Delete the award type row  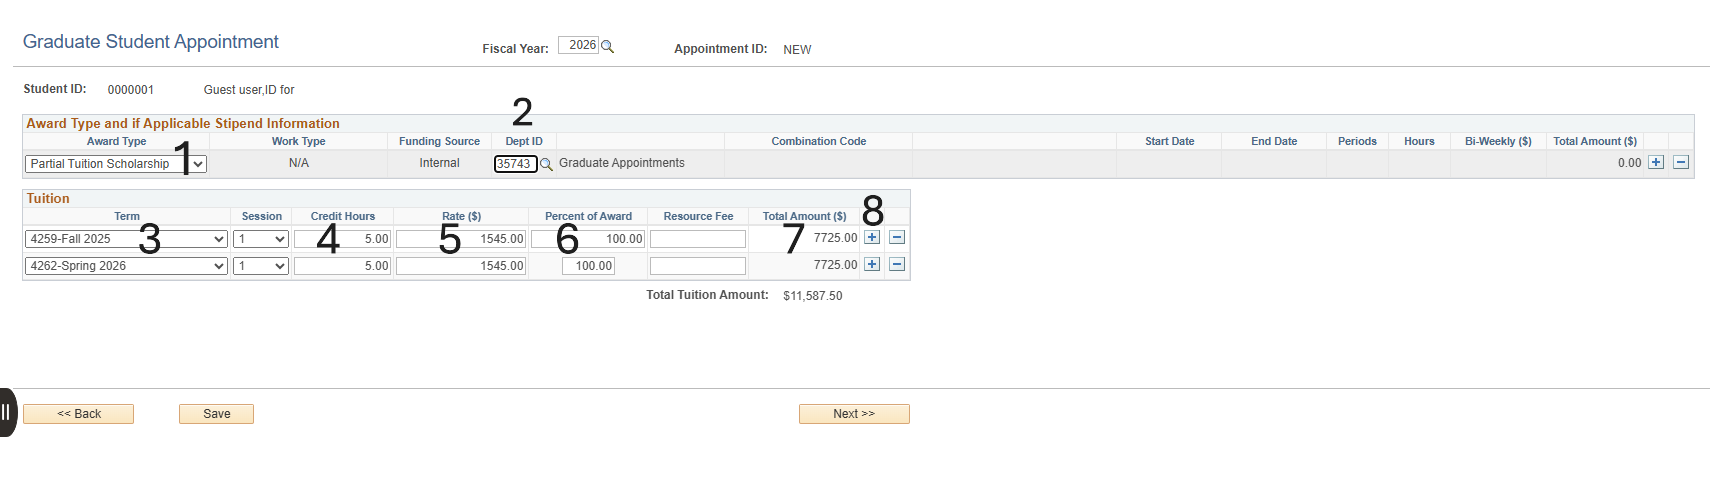[x=1681, y=162]
